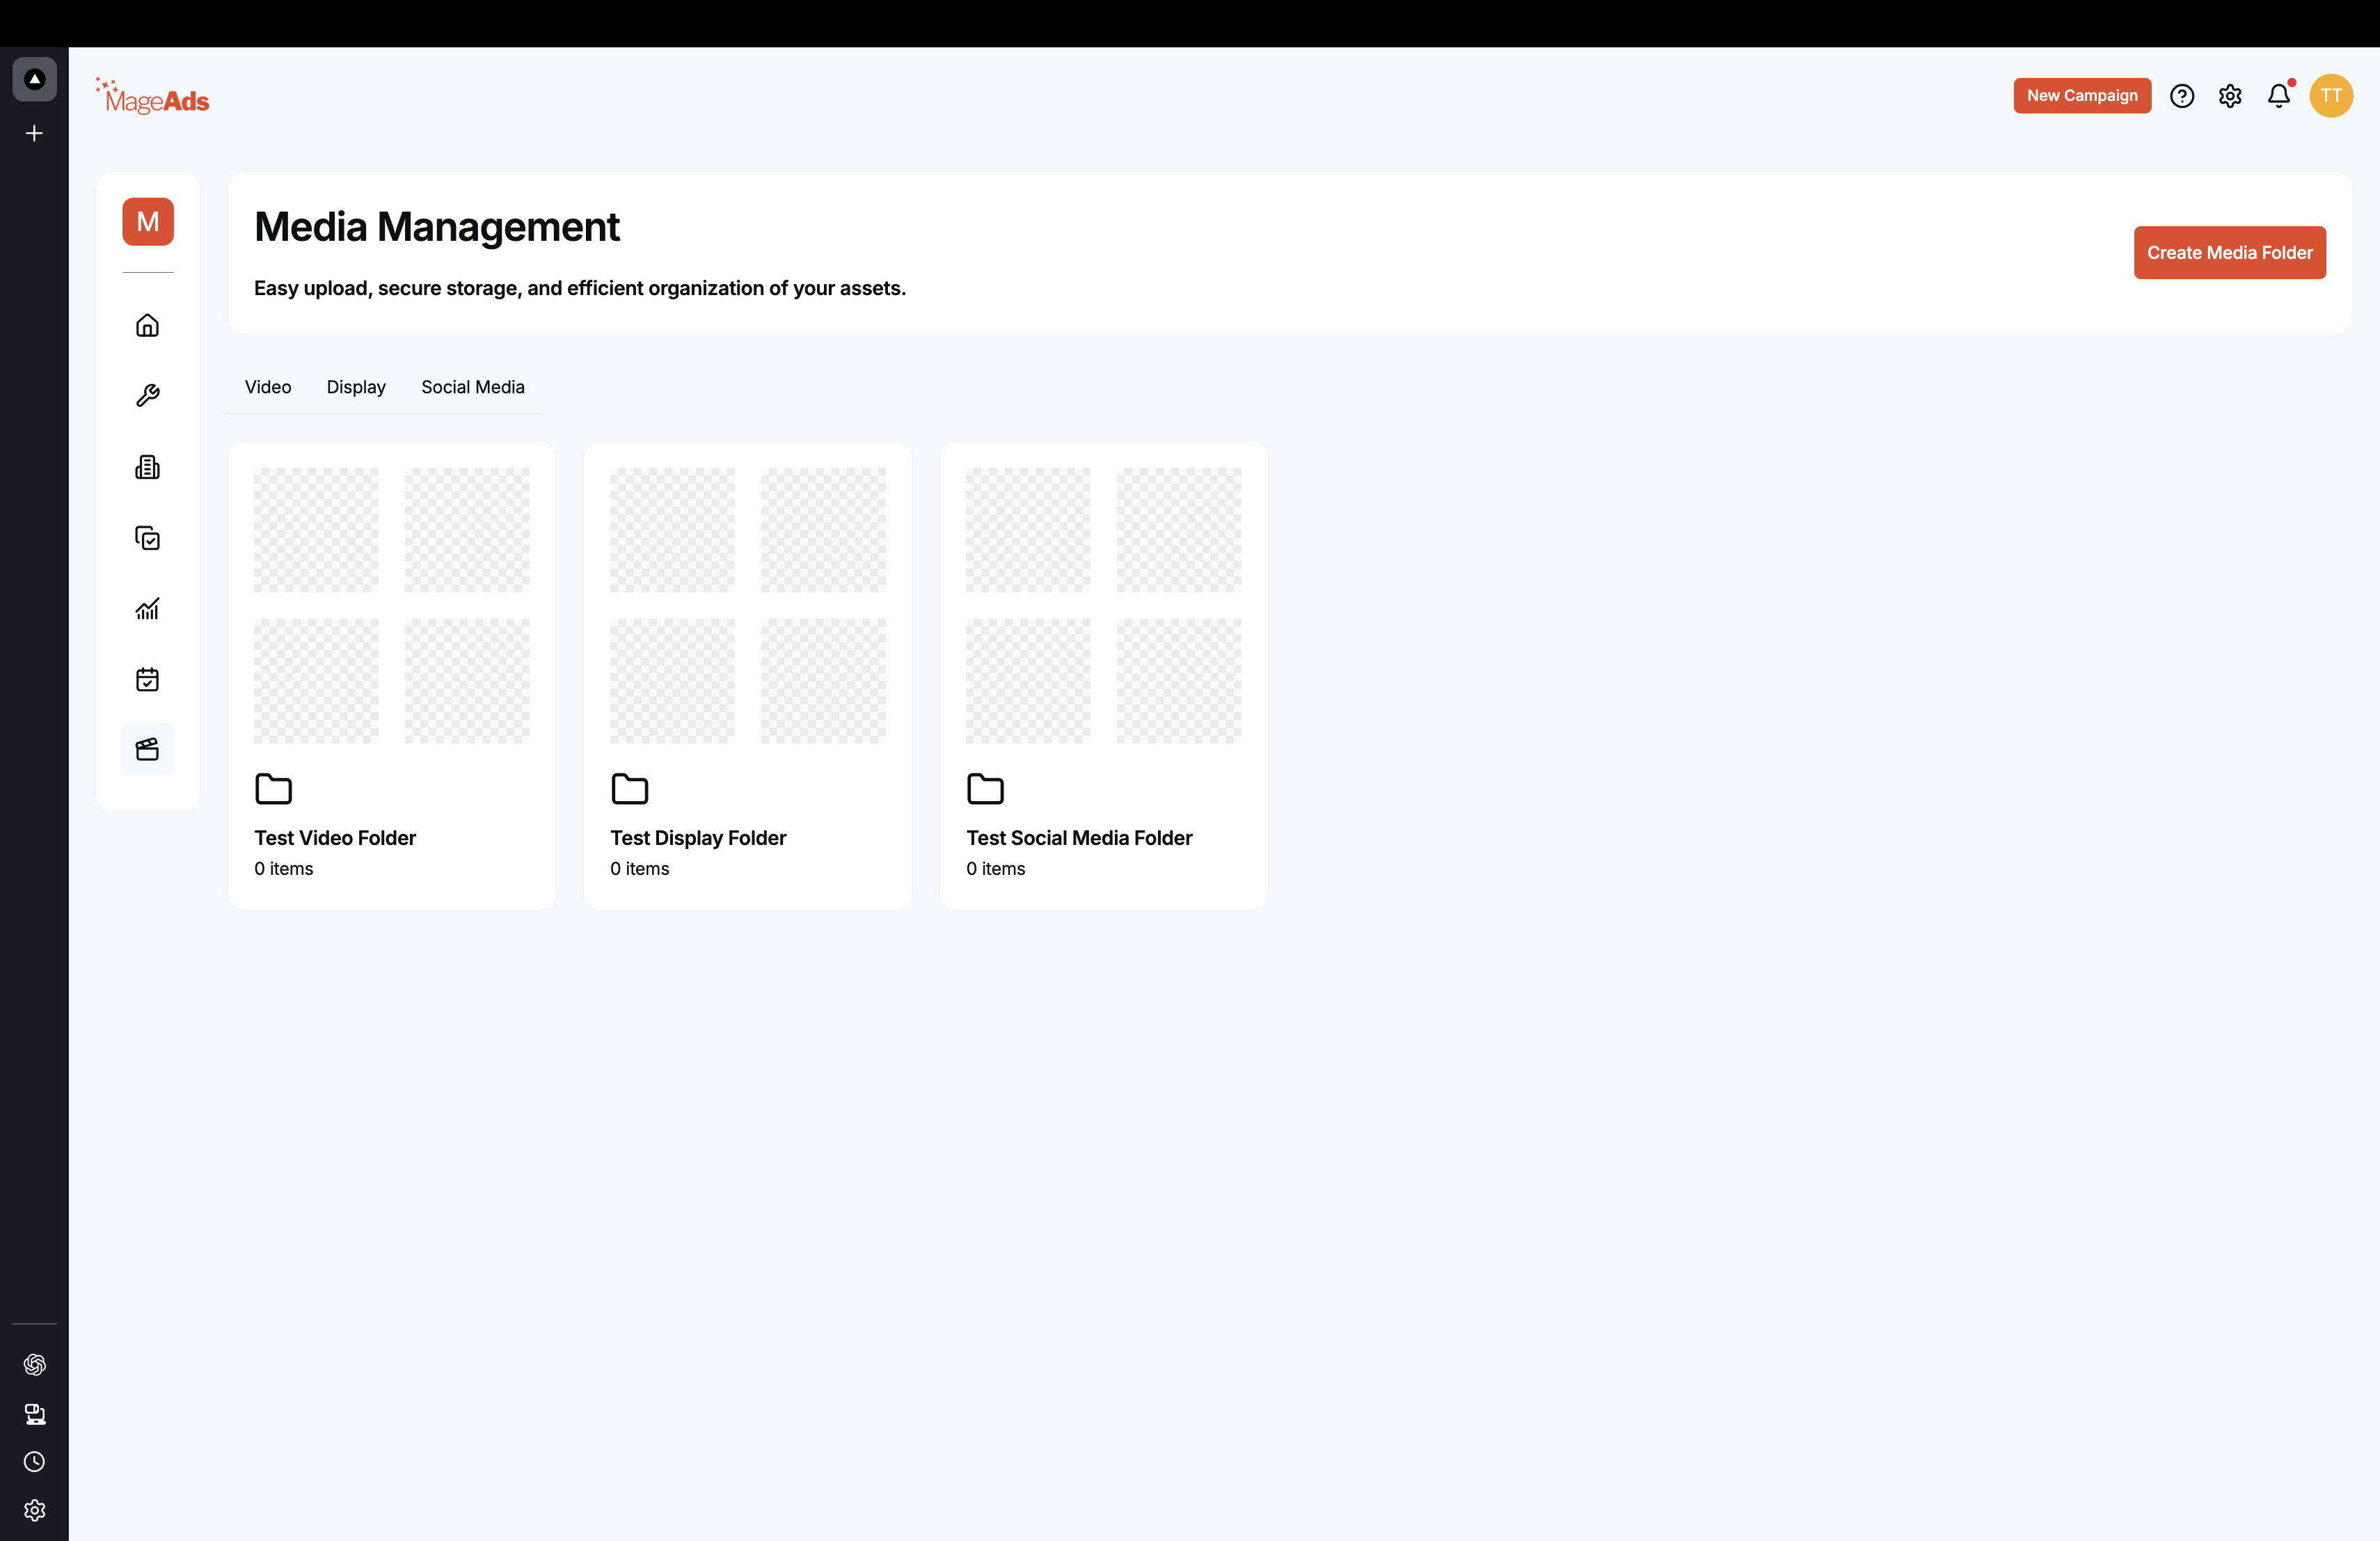Click first thumbnail in Test Video Folder

[x=316, y=530]
